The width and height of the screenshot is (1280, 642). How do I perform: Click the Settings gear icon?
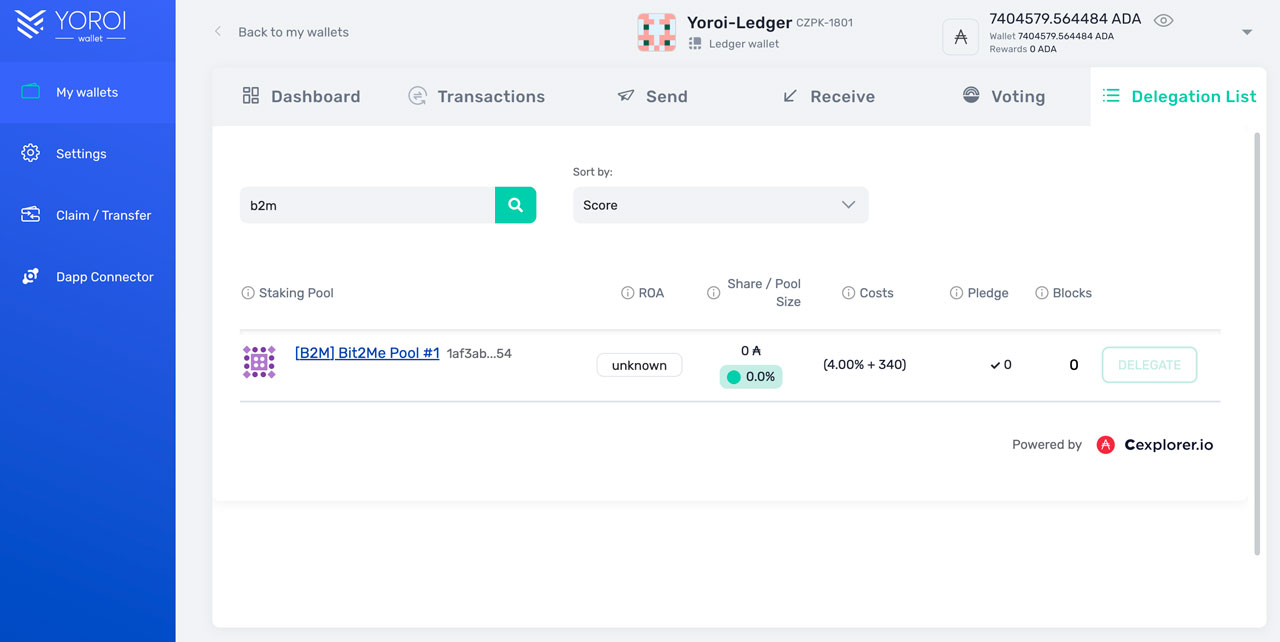coord(31,154)
